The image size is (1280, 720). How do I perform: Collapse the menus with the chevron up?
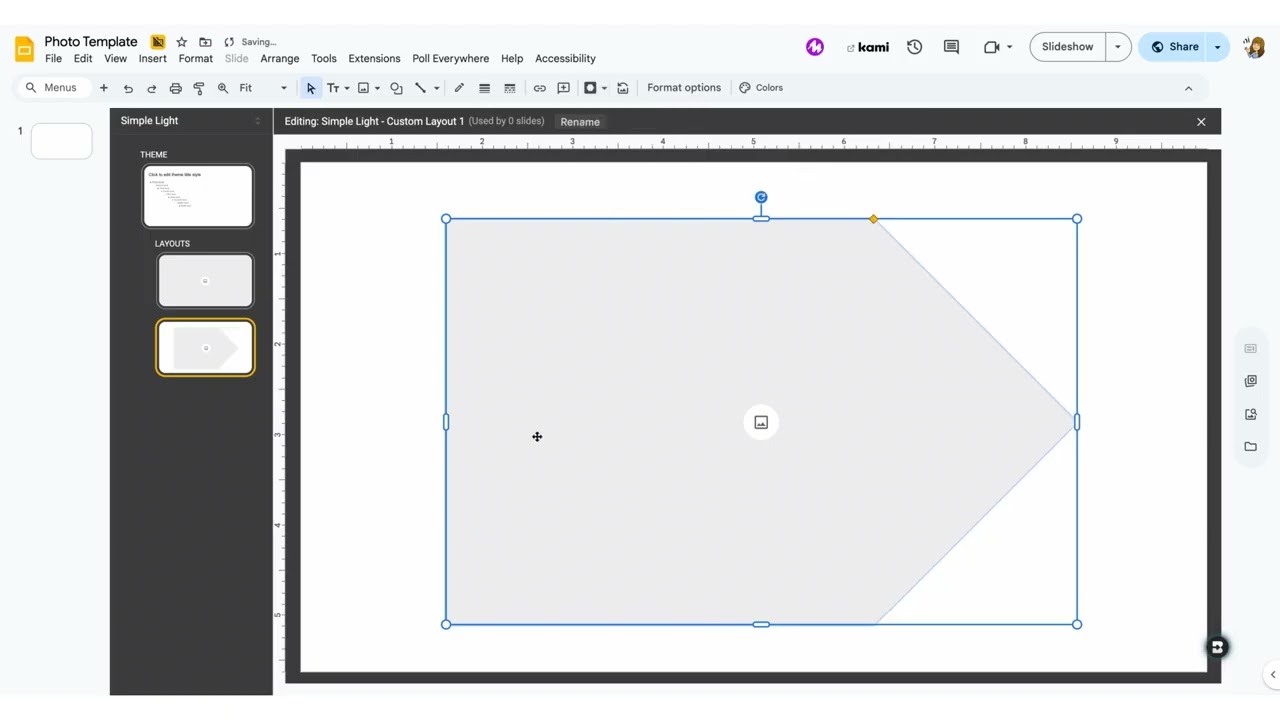(1188, 88)
